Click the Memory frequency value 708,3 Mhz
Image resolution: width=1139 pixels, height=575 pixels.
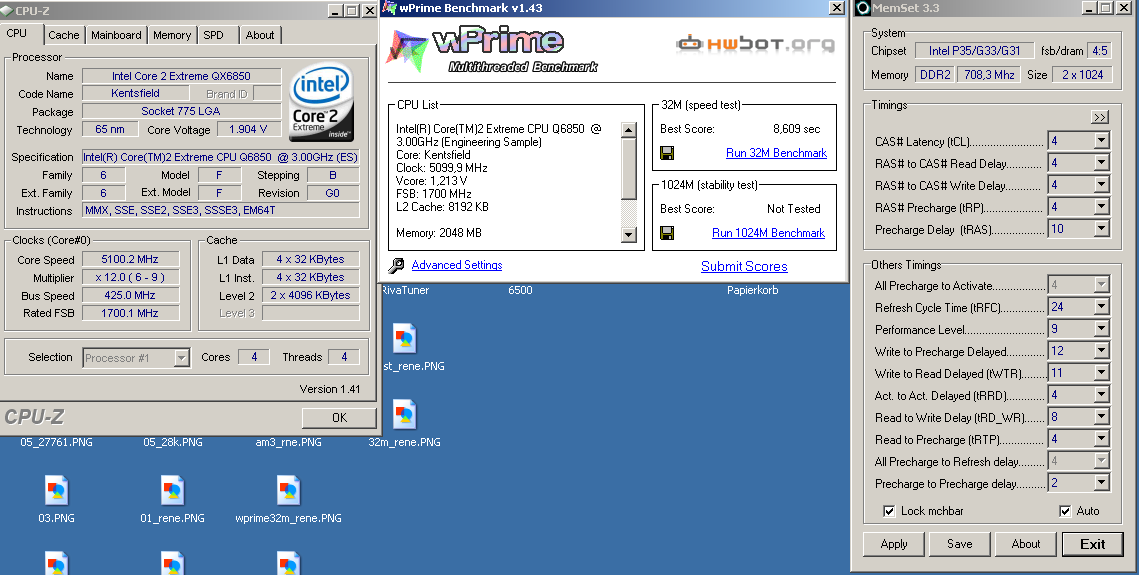[989, 74]
